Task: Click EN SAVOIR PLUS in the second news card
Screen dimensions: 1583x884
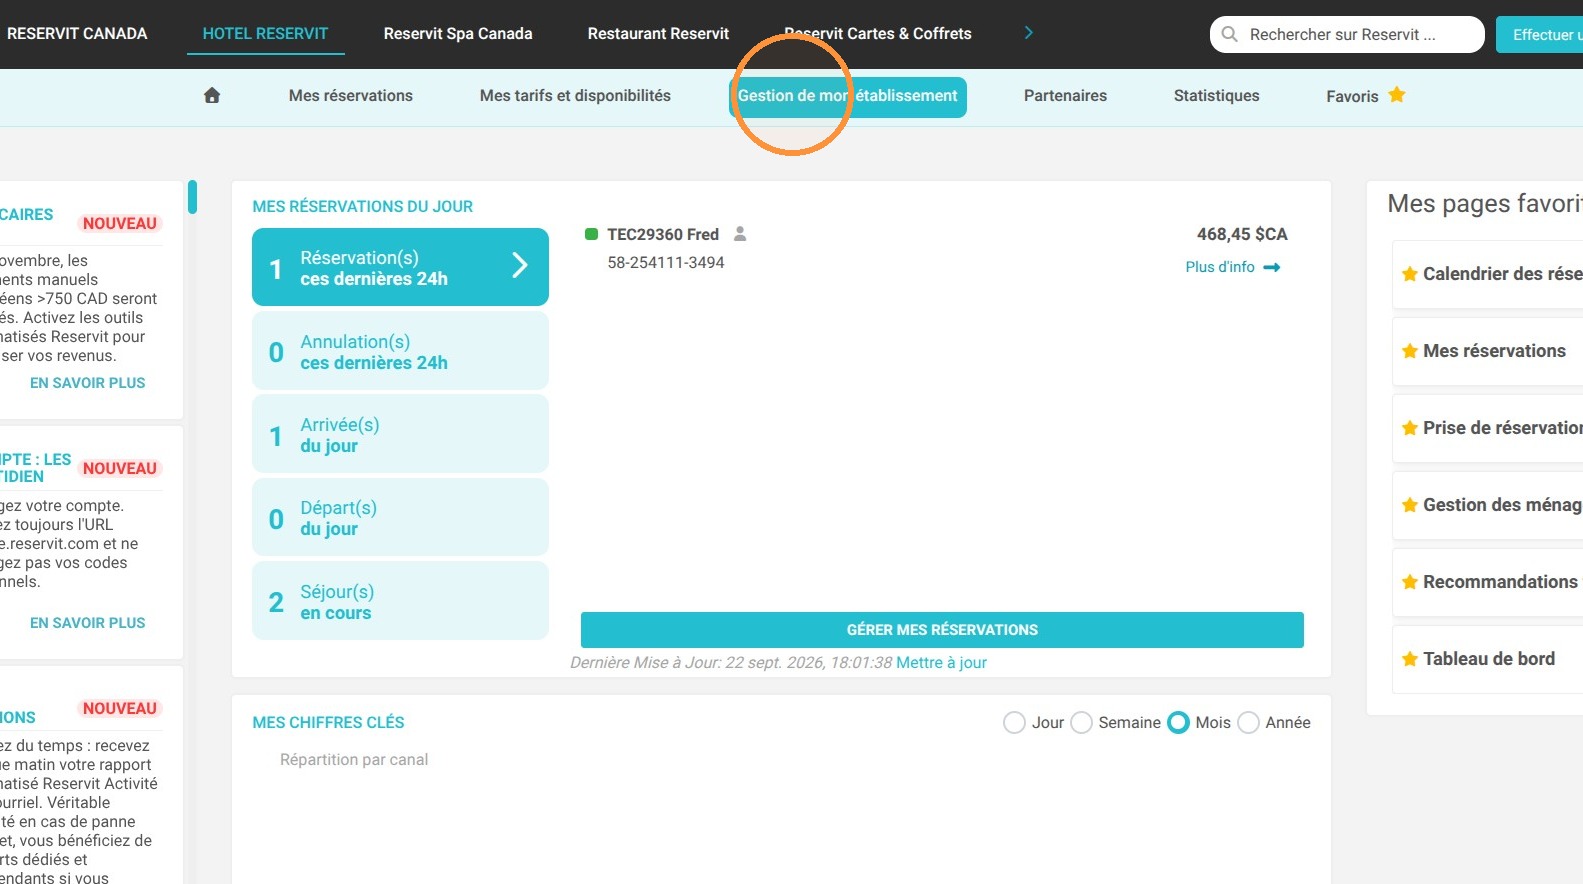Action: (87, 623)
